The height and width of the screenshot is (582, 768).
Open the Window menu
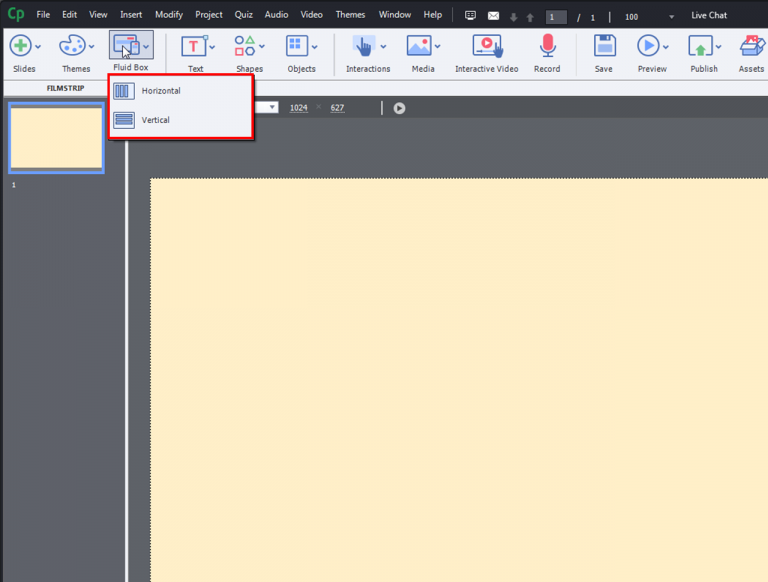pyautogui.click(x=395, y=15)
